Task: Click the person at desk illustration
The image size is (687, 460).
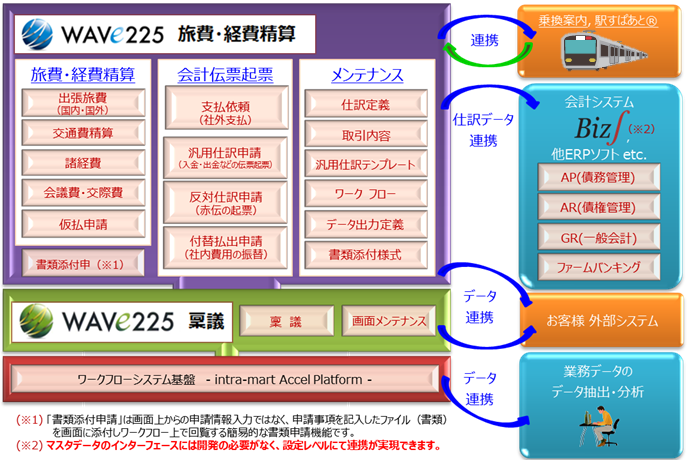Action: click(599, 426)
